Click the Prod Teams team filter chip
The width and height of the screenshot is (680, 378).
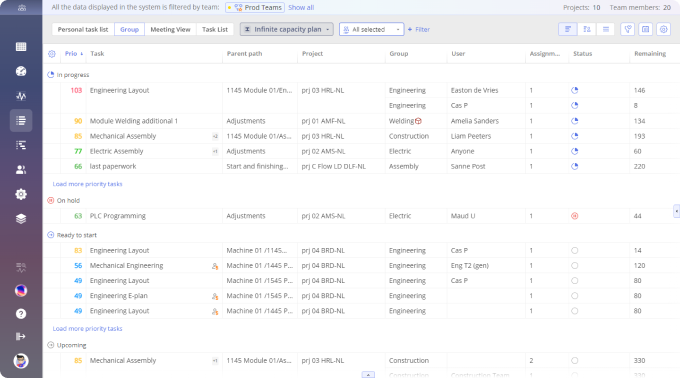(255, 7)
